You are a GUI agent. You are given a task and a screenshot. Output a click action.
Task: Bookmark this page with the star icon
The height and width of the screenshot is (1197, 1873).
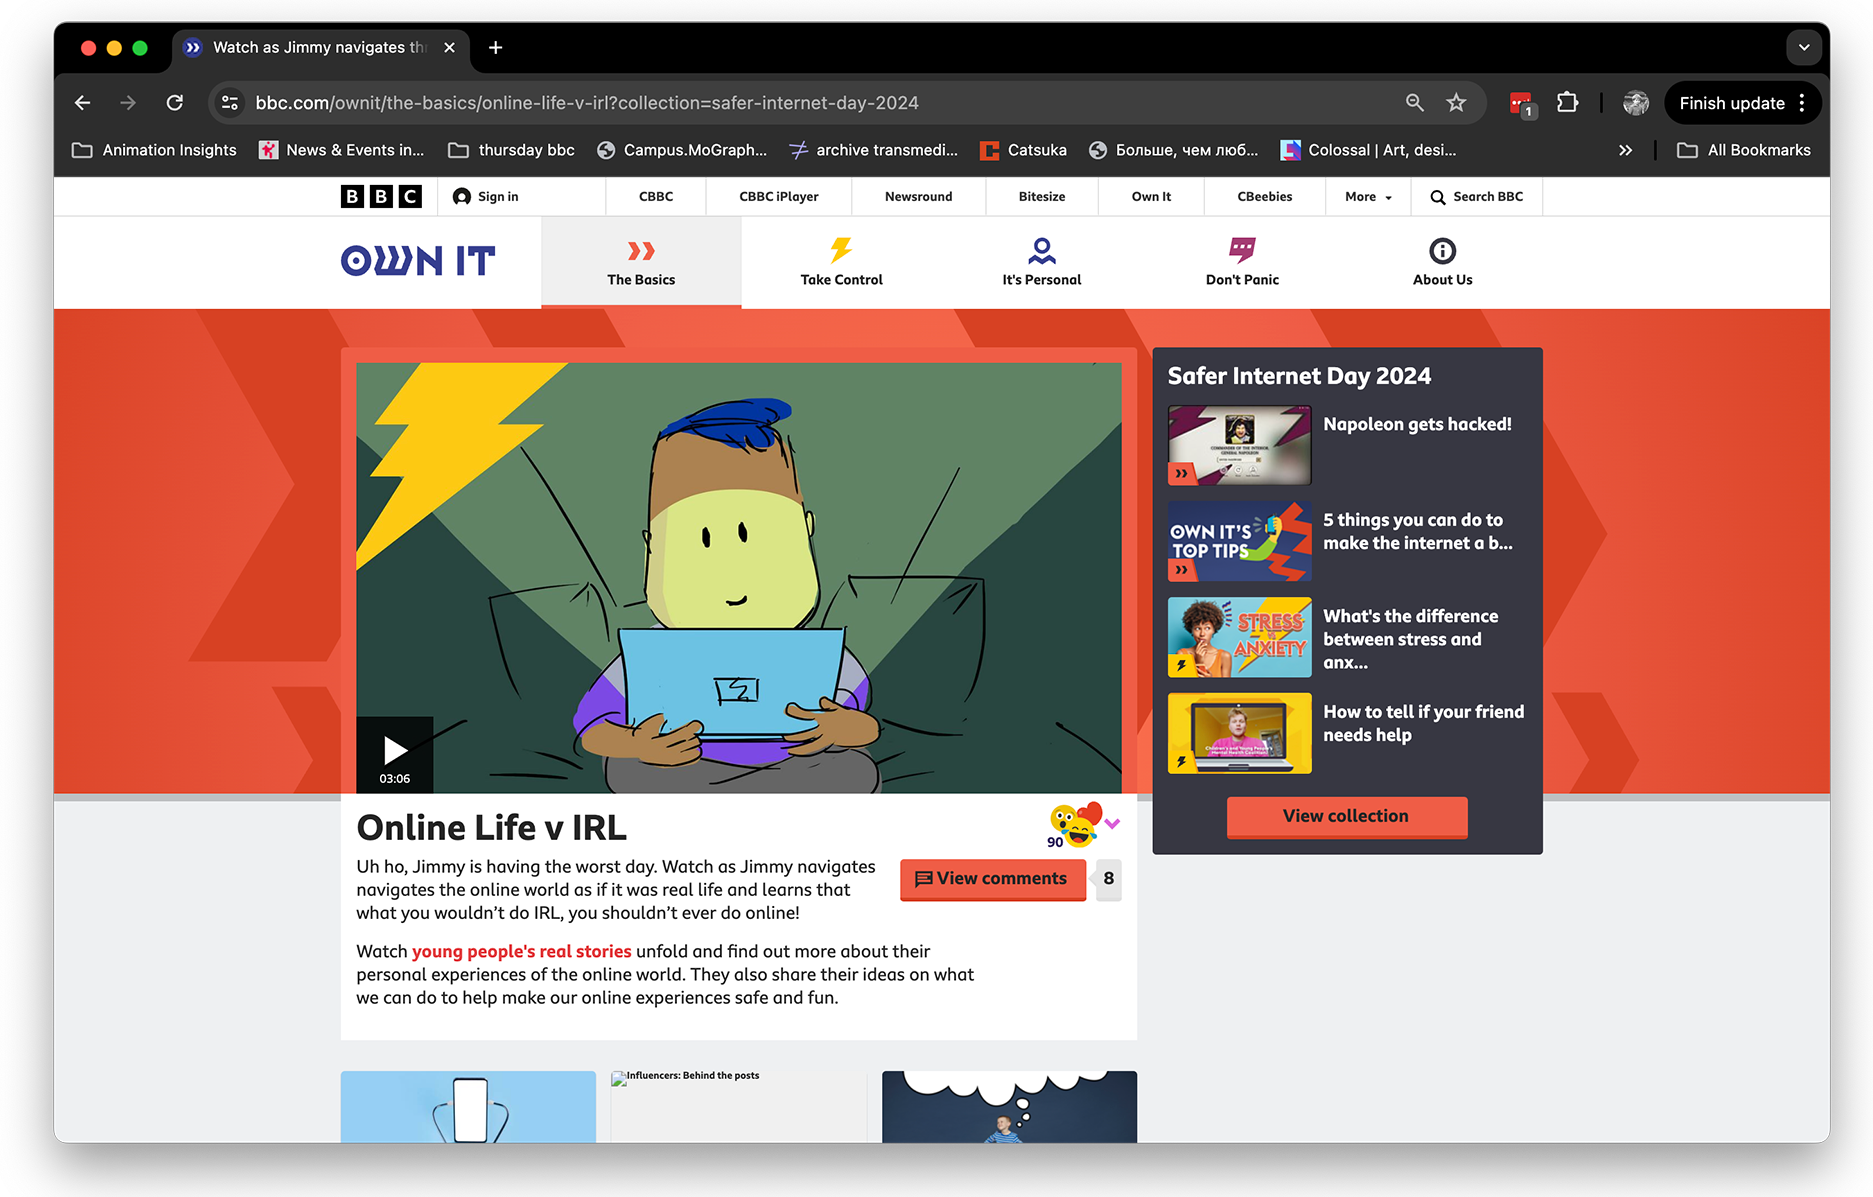1456,103
